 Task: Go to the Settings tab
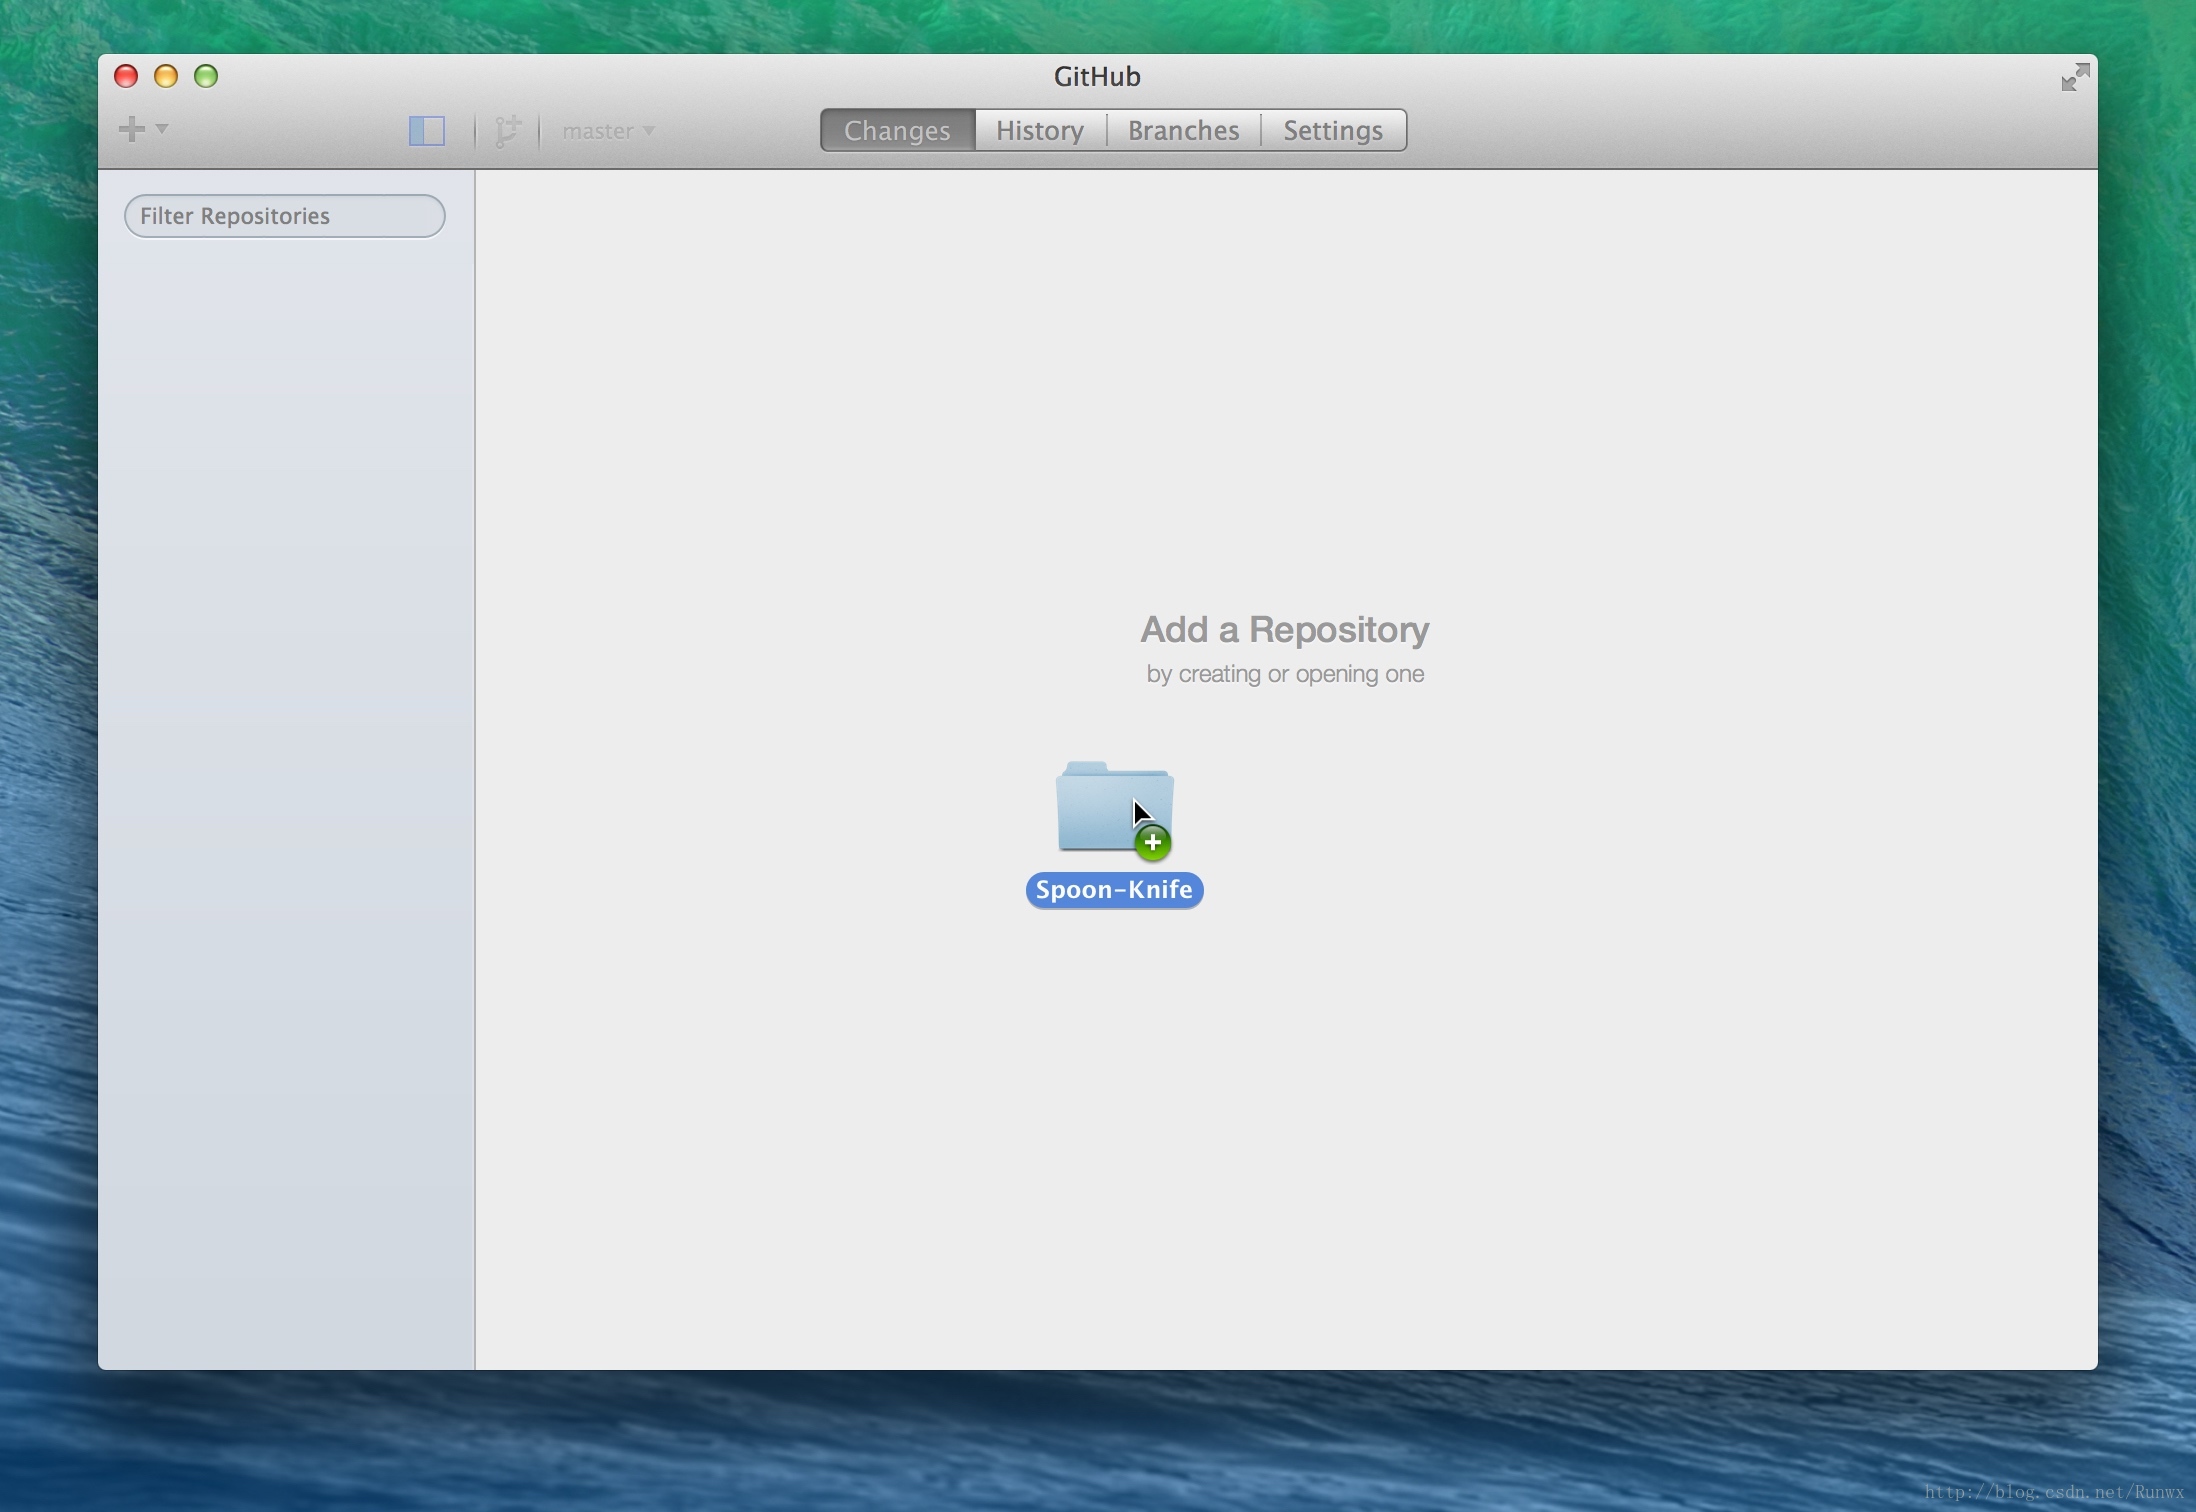pos(1332,131)
